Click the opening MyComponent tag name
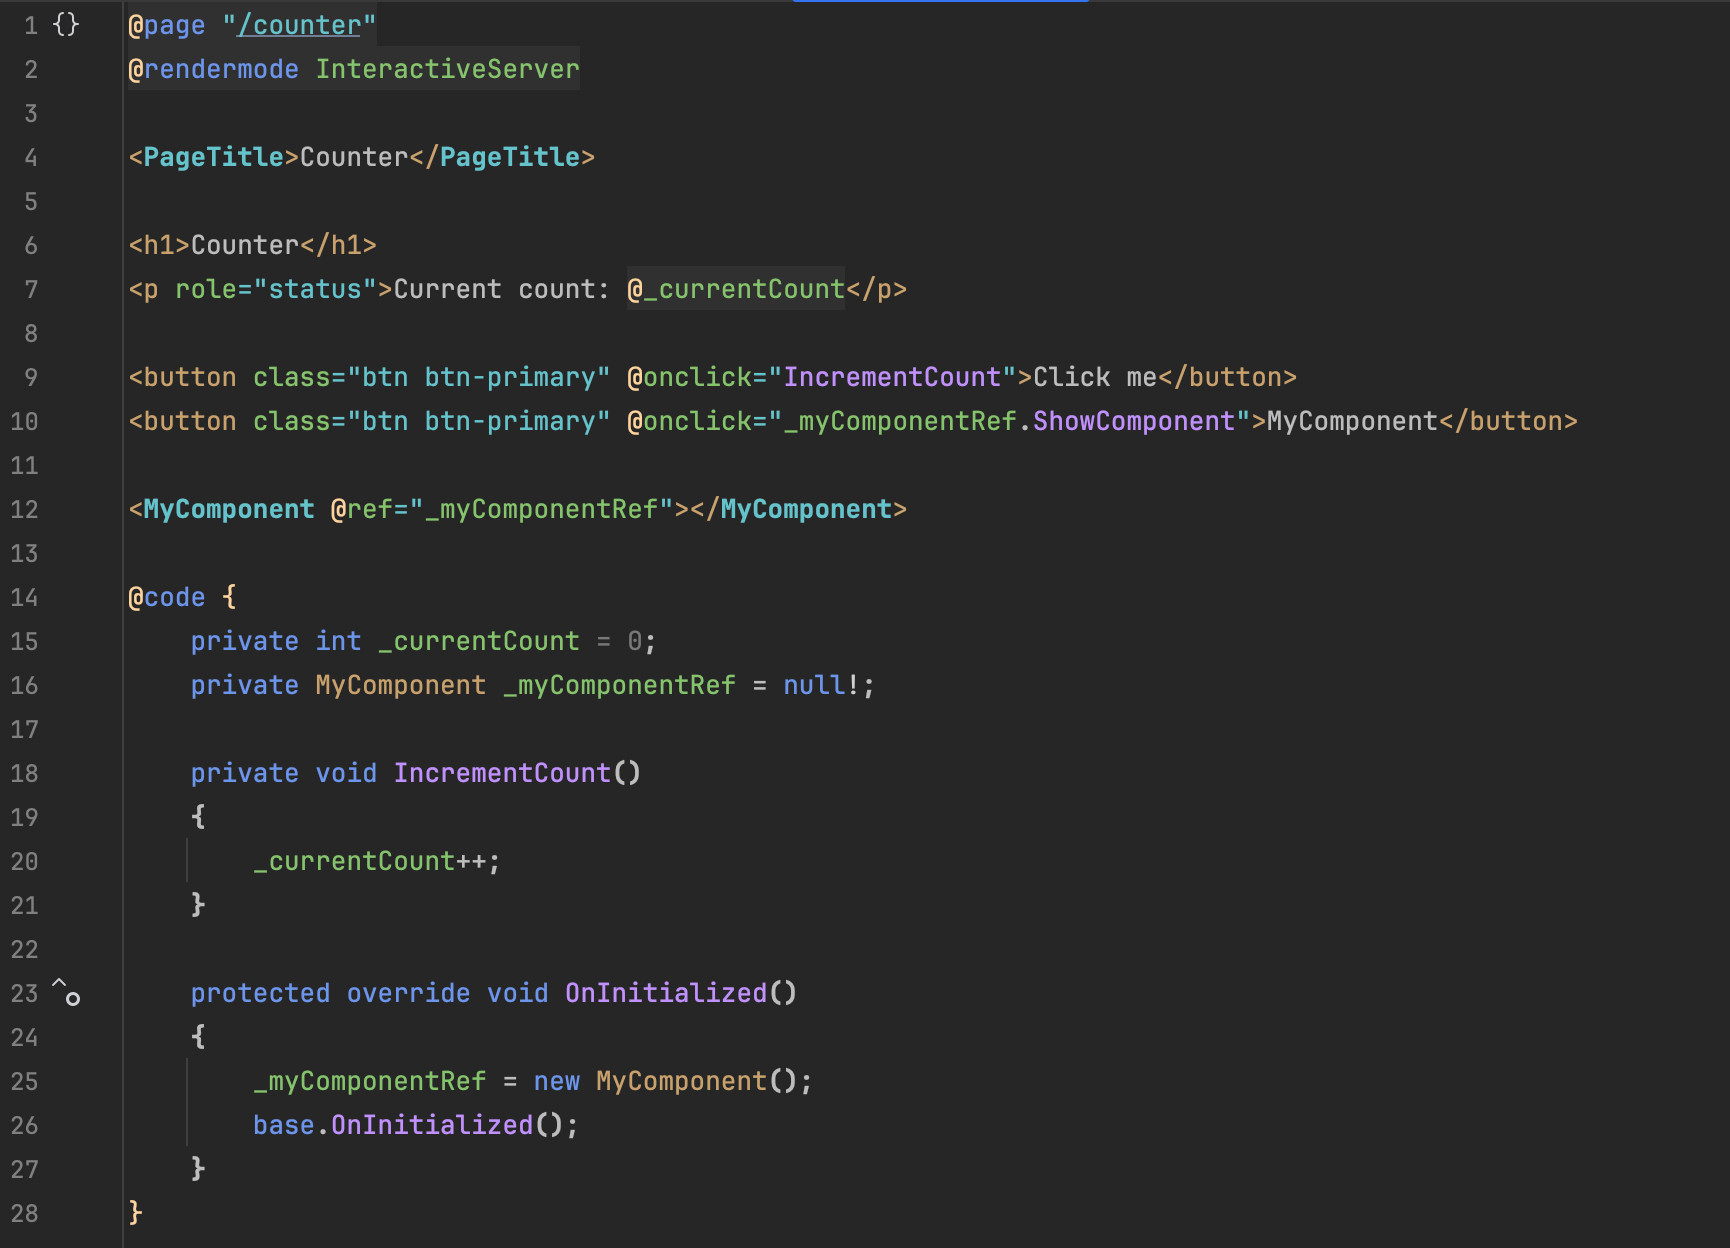 pos(228,509)
